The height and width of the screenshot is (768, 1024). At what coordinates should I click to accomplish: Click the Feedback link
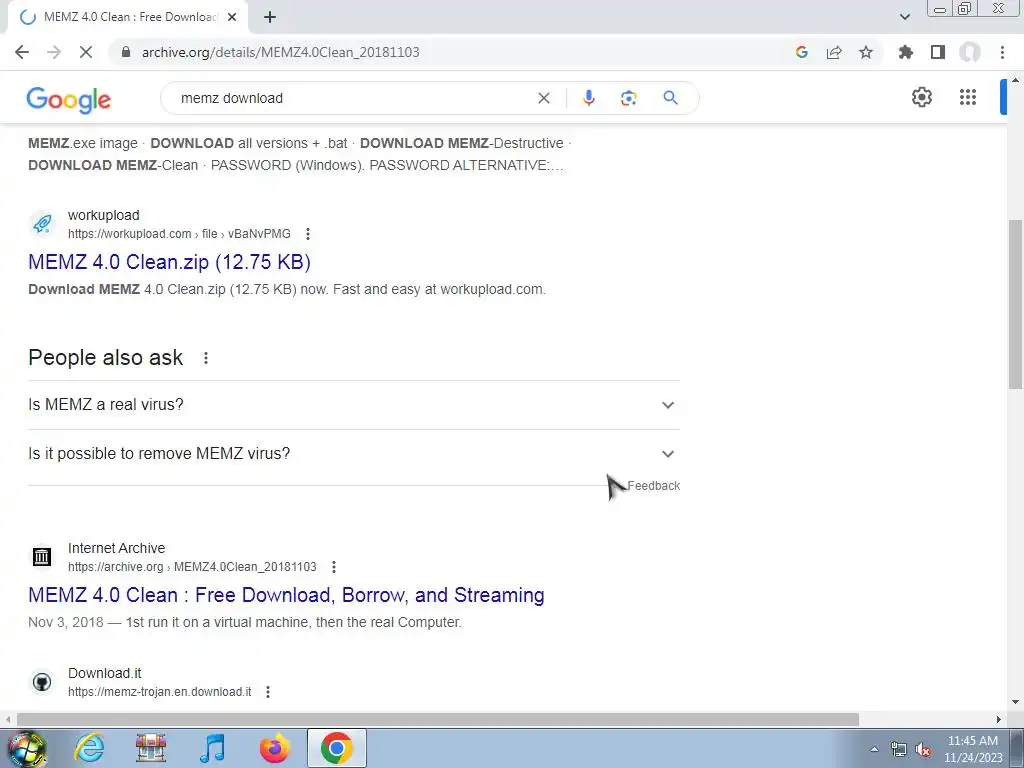tap(654, 486)
